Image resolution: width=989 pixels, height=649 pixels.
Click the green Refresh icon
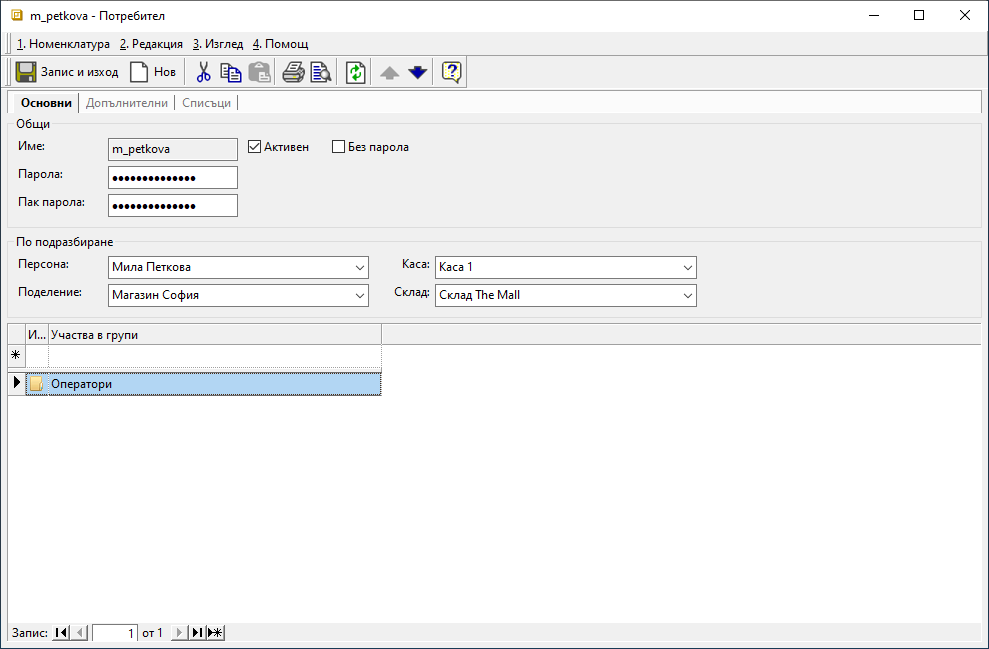[356, 72]
